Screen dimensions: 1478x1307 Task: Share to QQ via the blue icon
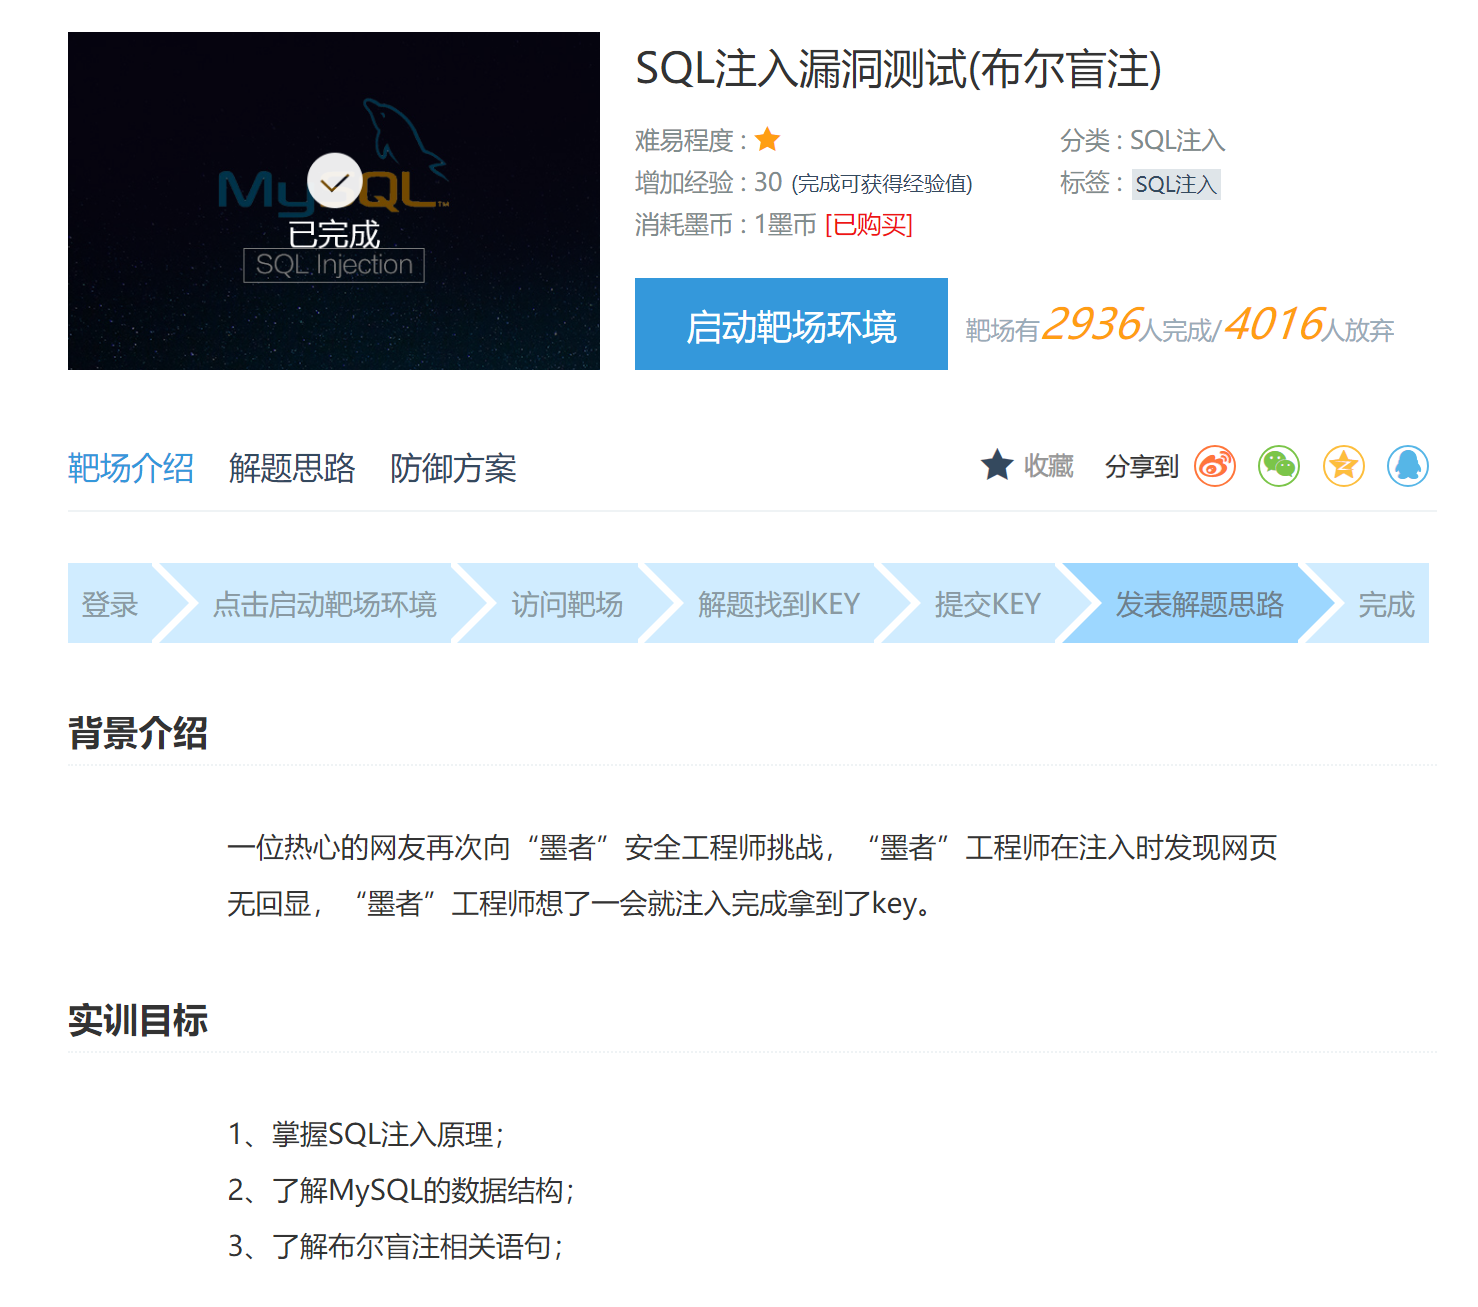pyautogui.click(x=1408, y=465)
